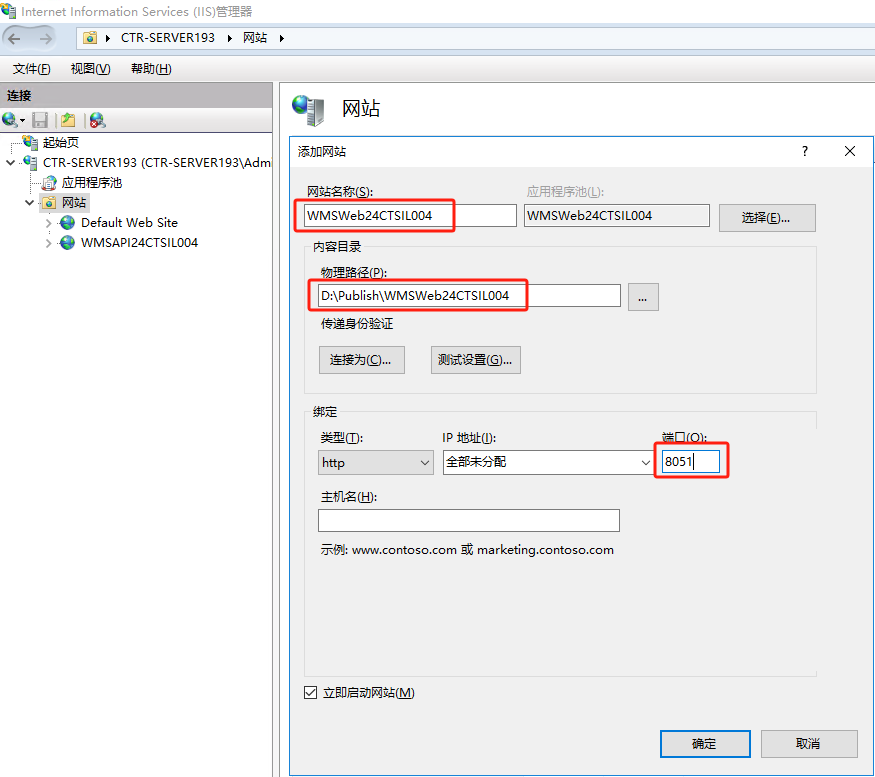Click the navigate forward arrow
Image resolution: width=875 pixels, height=777 pixels.
(x=45, y=38)
